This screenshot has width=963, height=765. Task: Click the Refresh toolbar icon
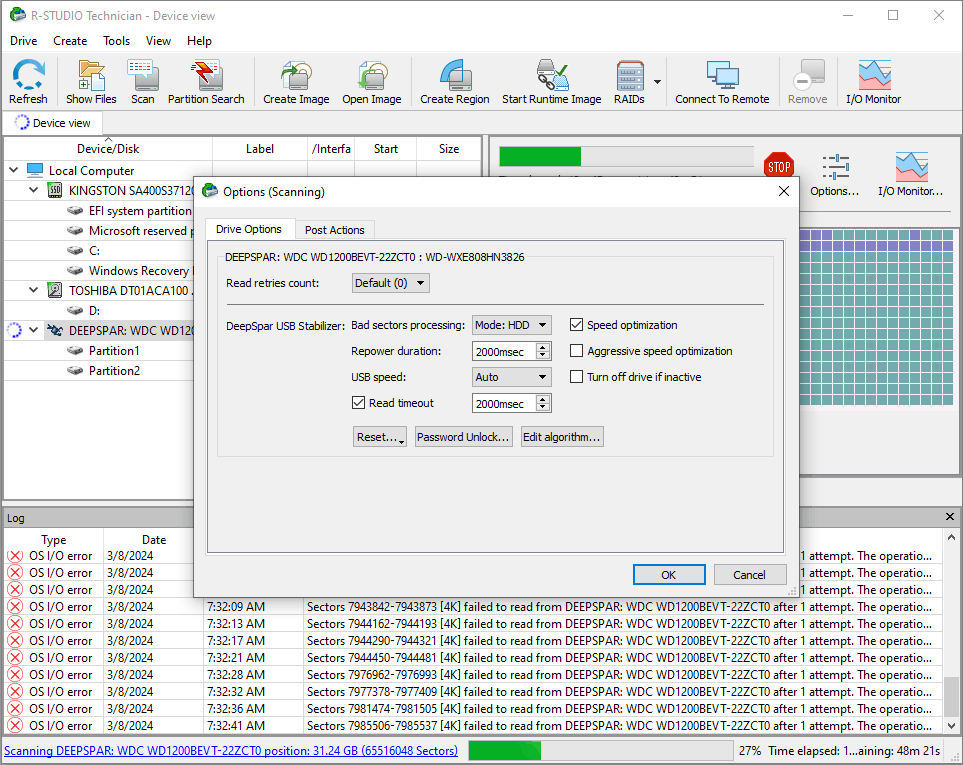[28, 82]
